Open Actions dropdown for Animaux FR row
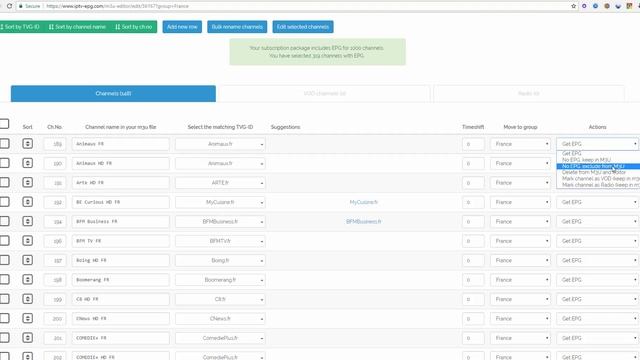640x360 pixels. tap(598, 144)
